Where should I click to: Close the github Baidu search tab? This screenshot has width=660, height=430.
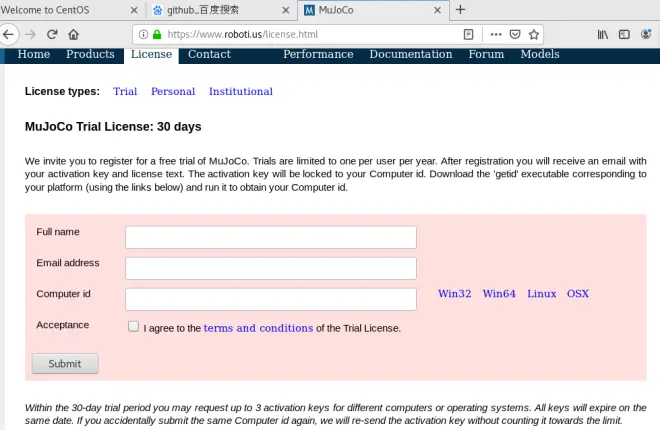tap(286, 10)
